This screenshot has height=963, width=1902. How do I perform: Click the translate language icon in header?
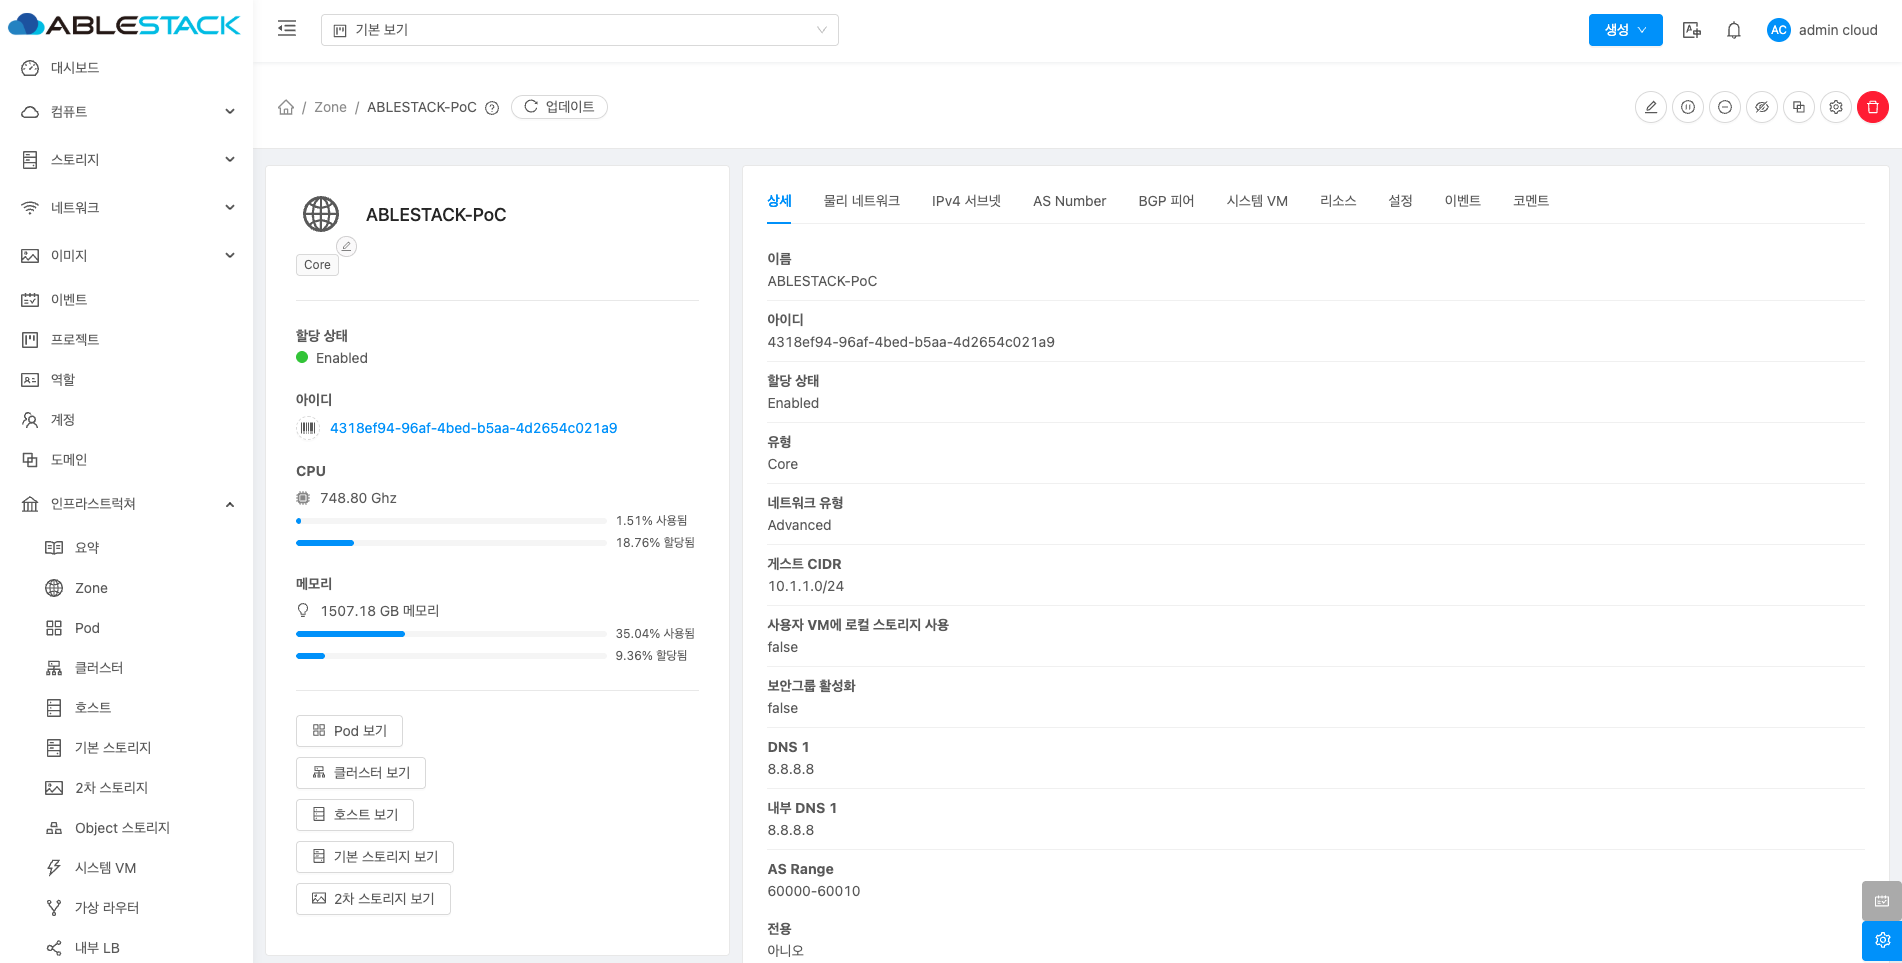pos(1691,30)
